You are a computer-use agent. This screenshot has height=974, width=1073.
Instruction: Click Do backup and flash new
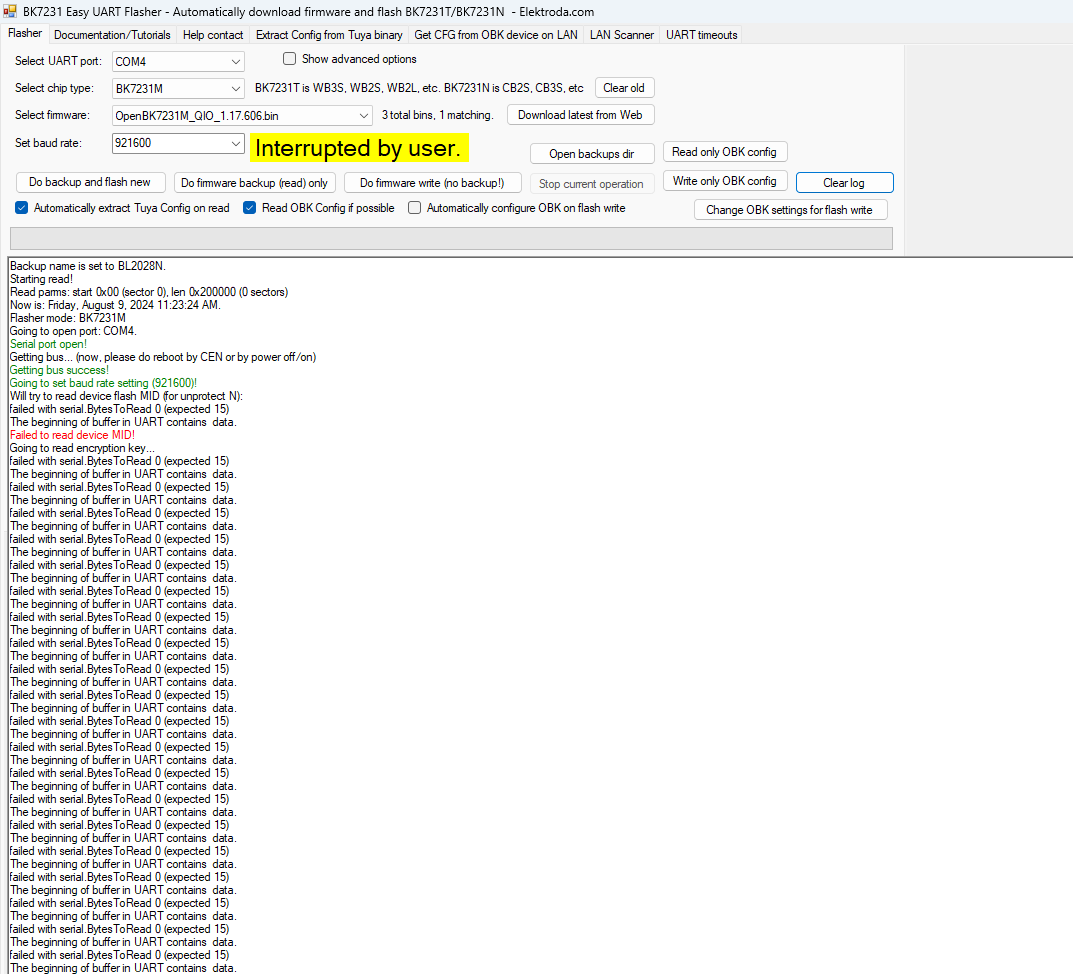point(90,182)
